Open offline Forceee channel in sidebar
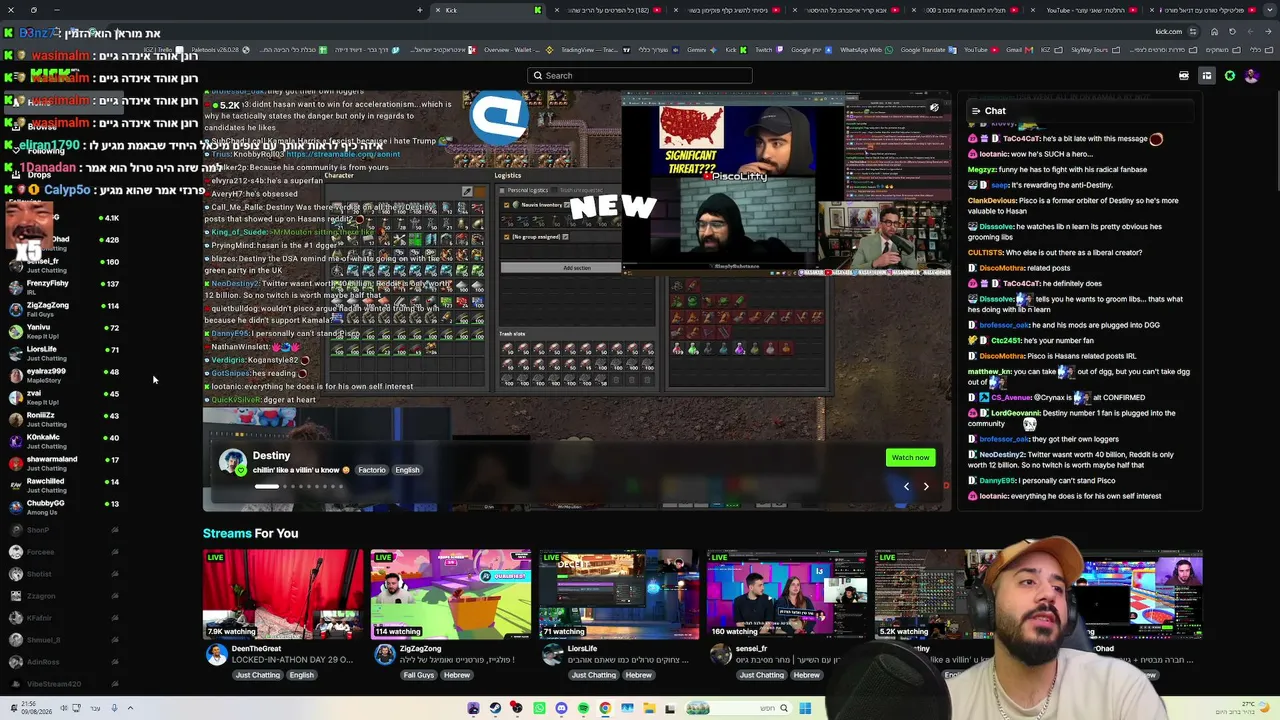The image size is (1280, 720). tap(62, 552)
